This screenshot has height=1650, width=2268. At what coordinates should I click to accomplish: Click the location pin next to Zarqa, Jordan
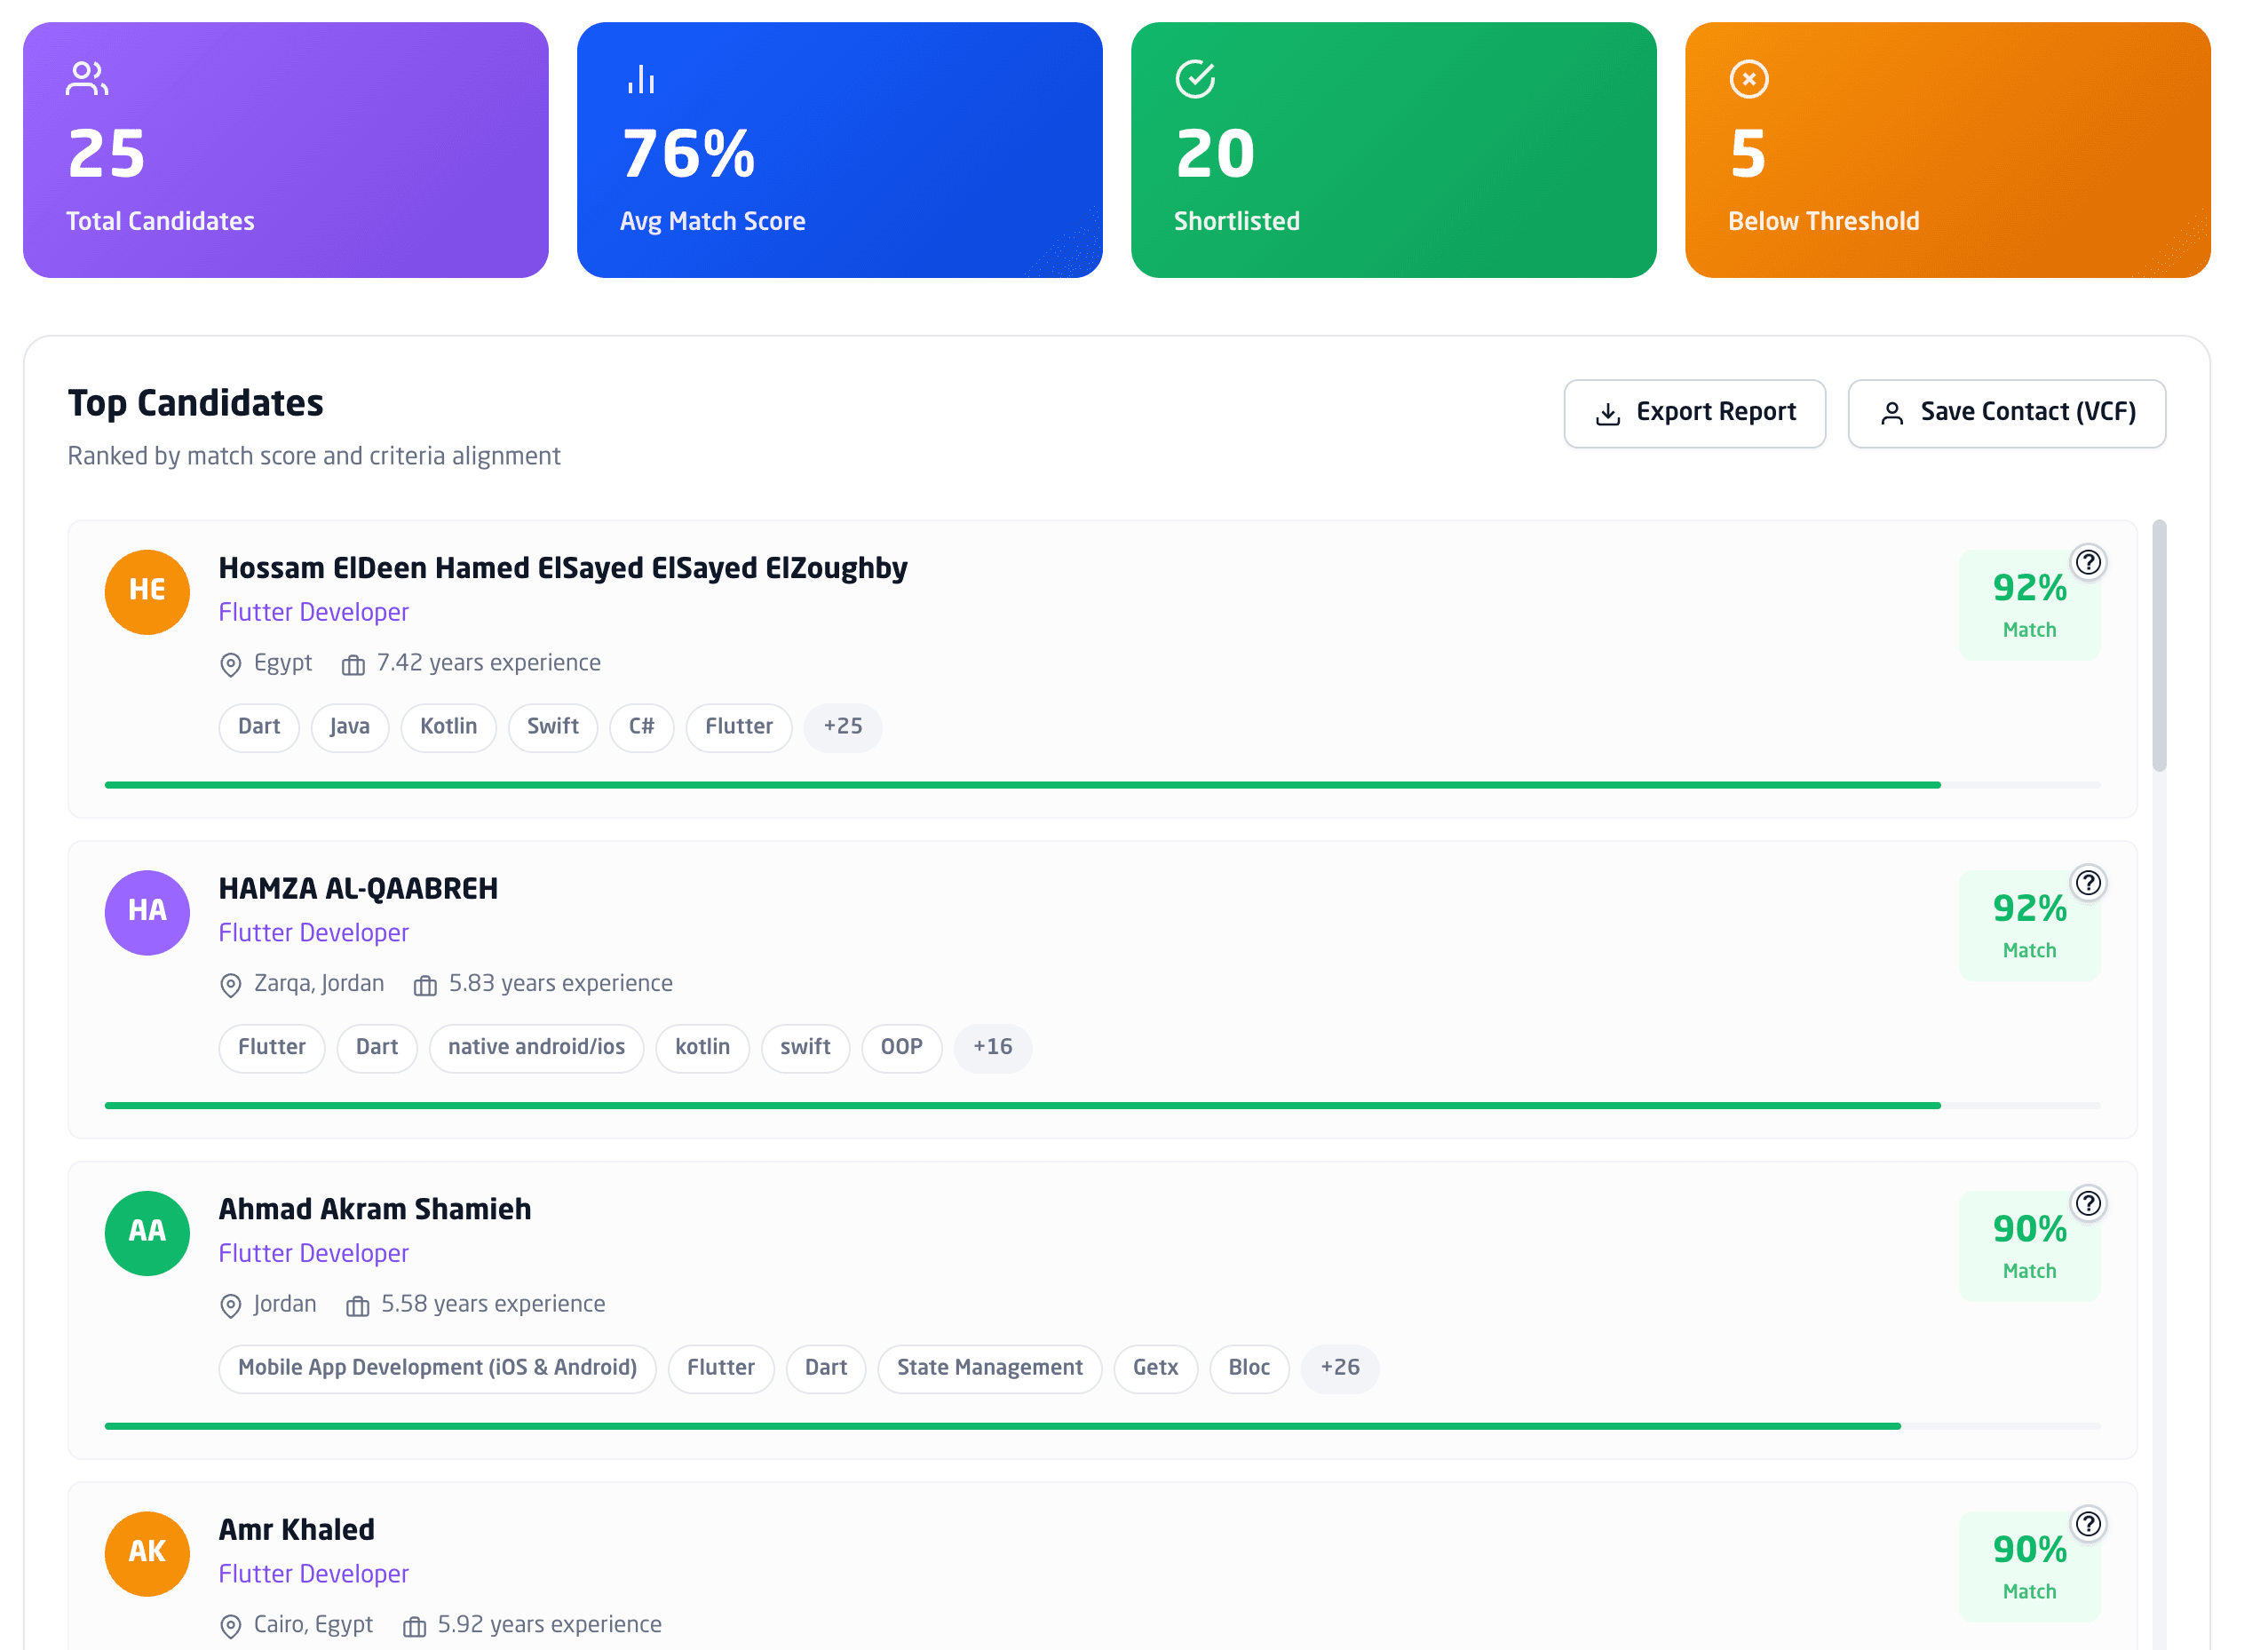pos(231,985)
